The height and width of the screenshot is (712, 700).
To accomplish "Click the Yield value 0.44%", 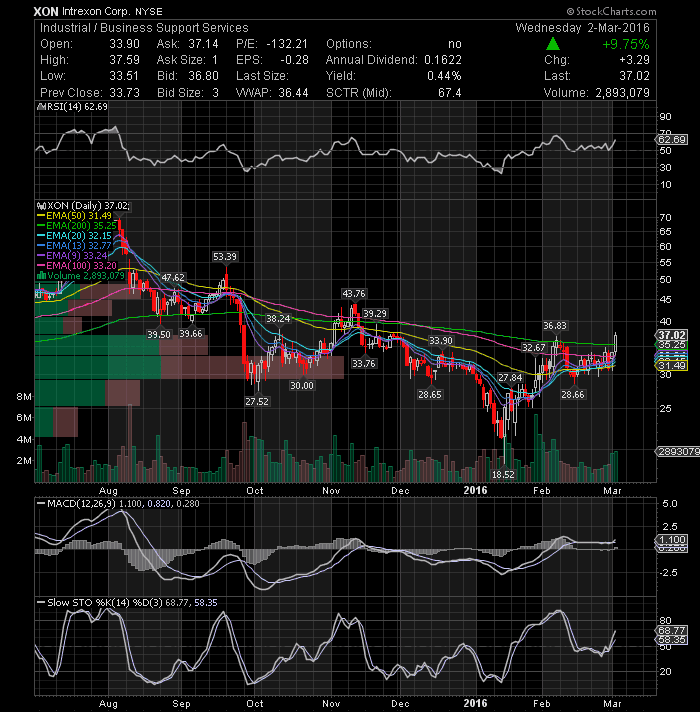I will tap(444, 76).
